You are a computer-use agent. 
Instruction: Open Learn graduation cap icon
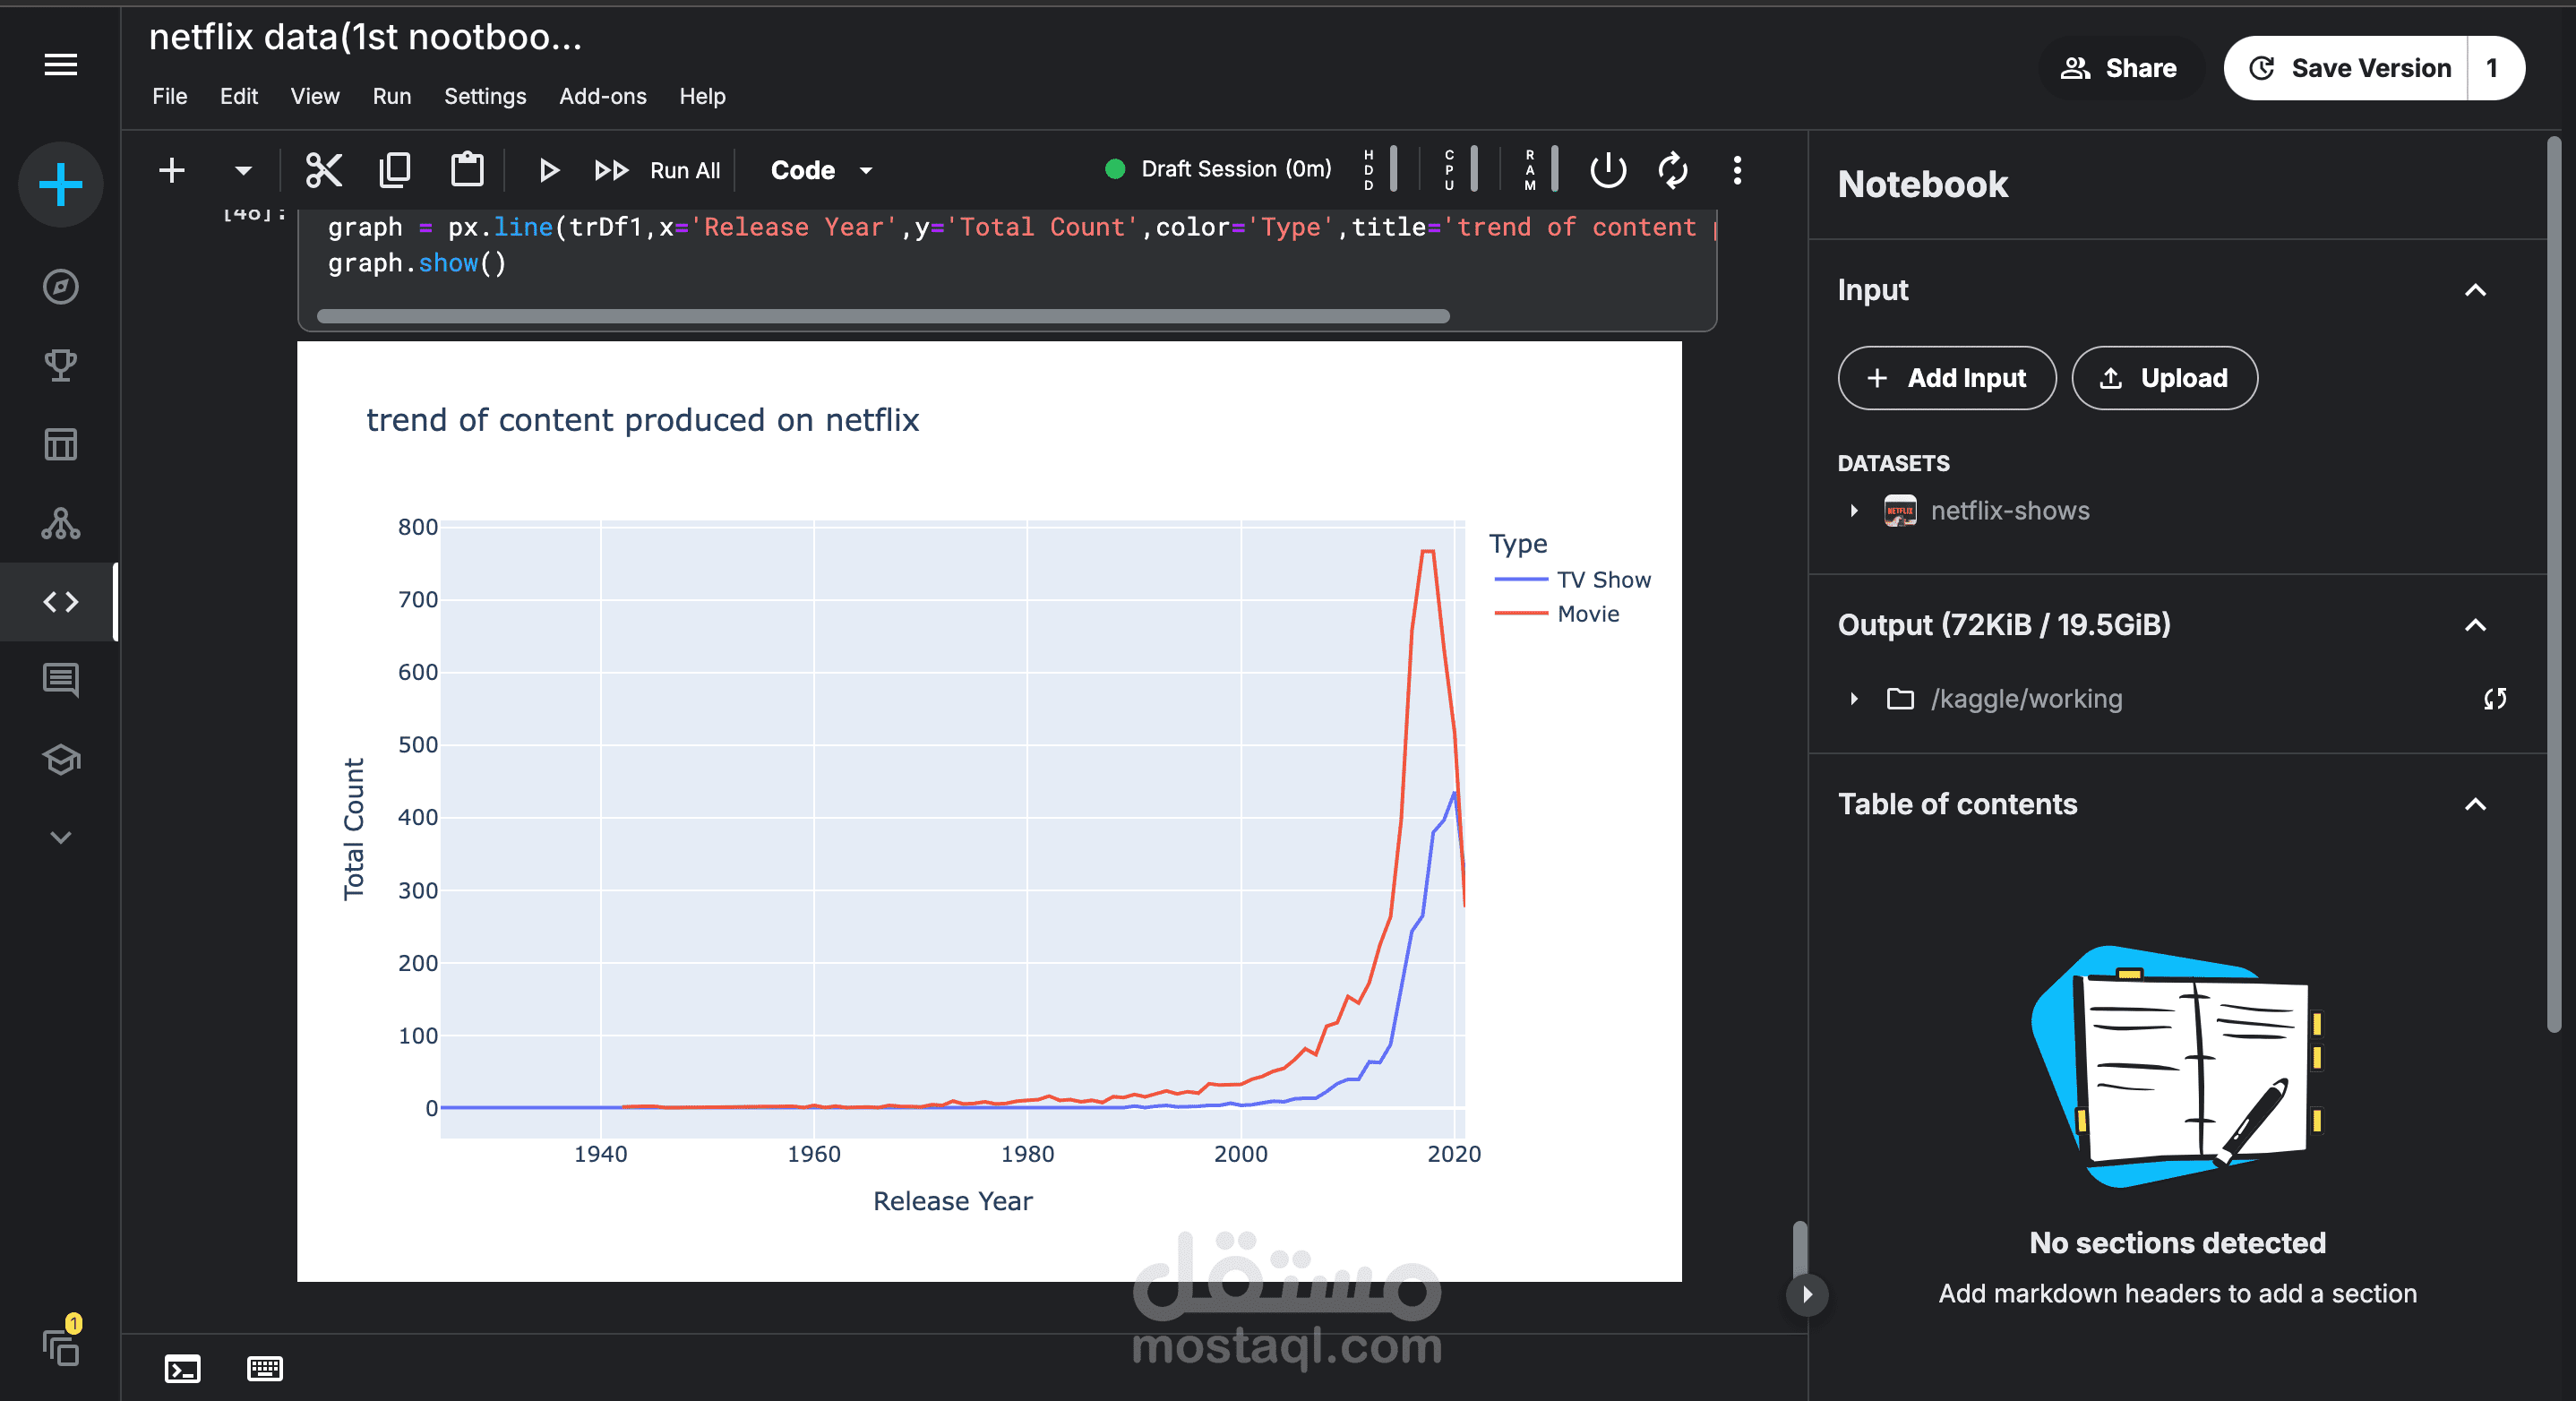60,759
